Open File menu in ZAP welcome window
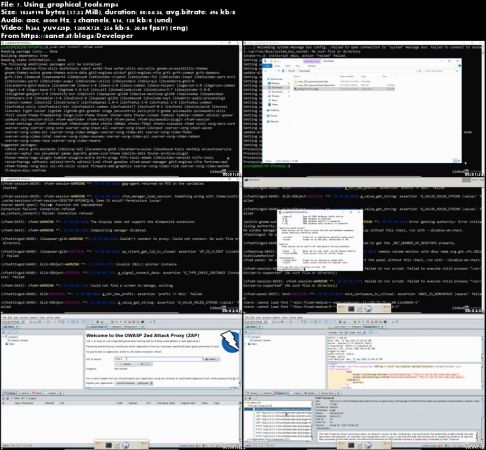Image resolution: width=486 pixels, height=450 pixels. click(5, 317)
